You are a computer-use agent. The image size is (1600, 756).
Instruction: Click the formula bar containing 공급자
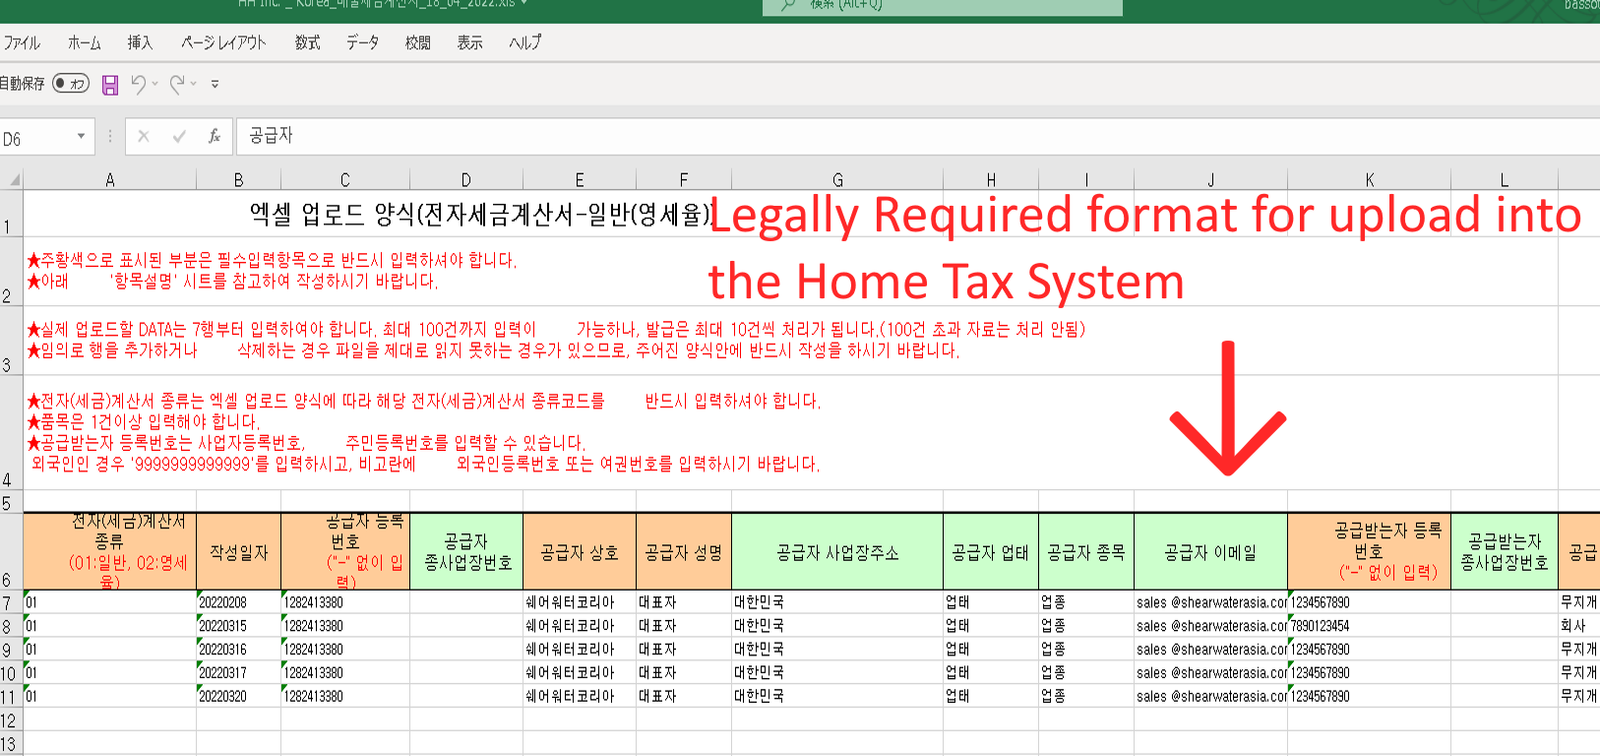point(918,137)
